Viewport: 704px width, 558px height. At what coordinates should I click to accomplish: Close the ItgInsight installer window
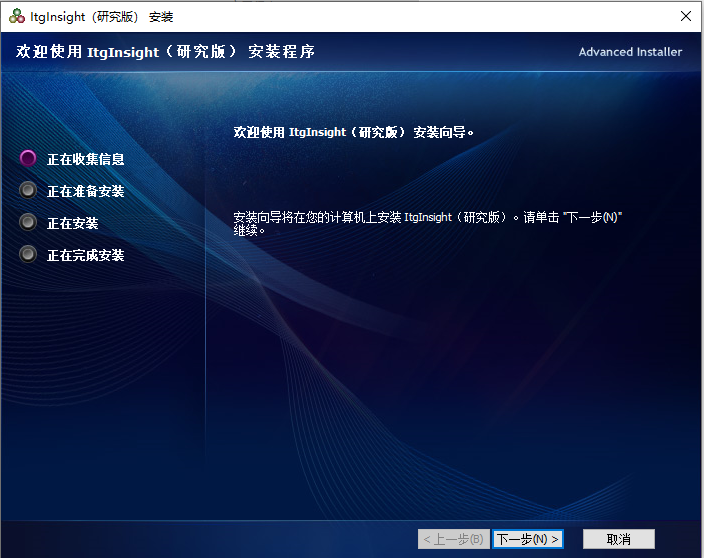(686, 16)
